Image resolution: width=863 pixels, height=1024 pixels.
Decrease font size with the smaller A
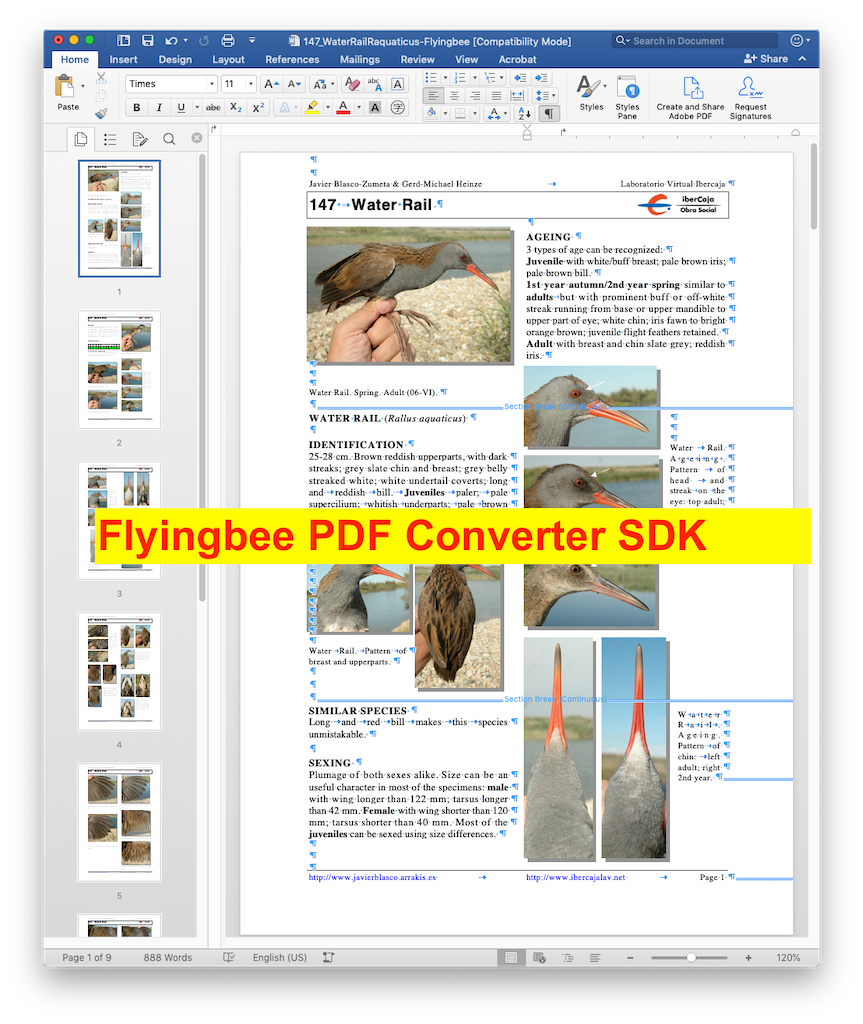[x=294, y=84]
